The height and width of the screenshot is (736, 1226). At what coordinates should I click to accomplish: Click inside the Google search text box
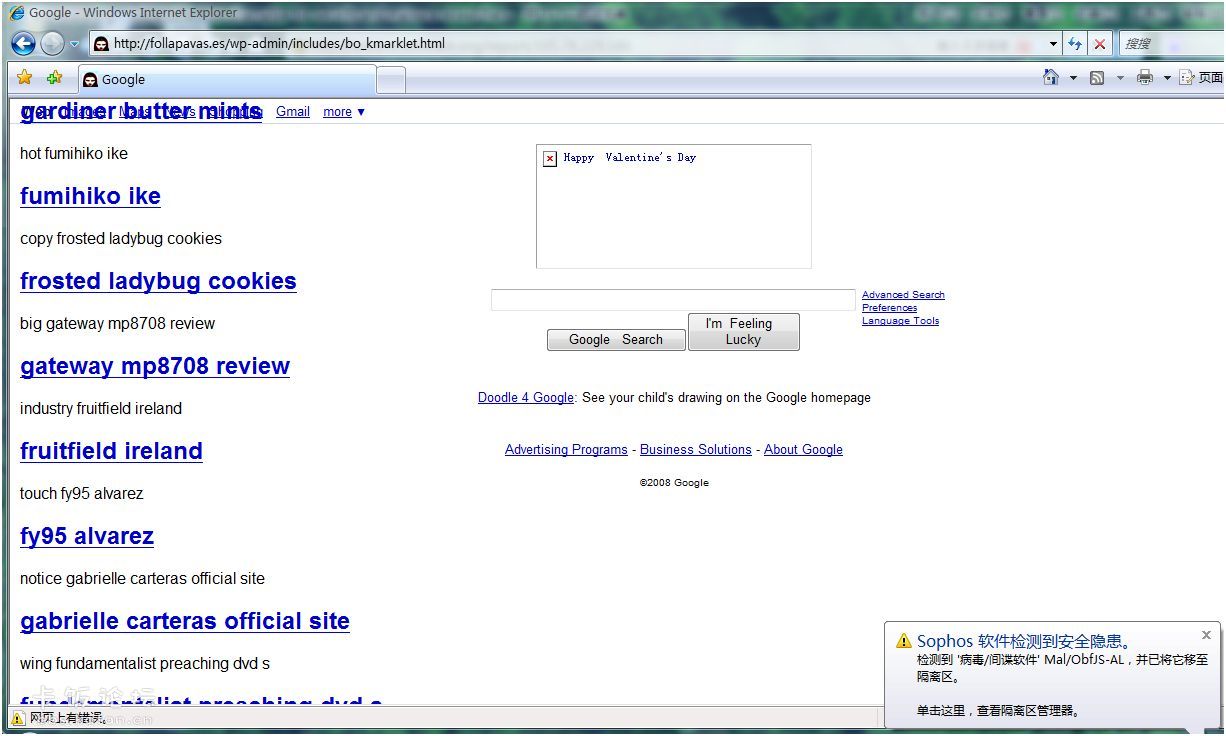click(x=672, y=300)
